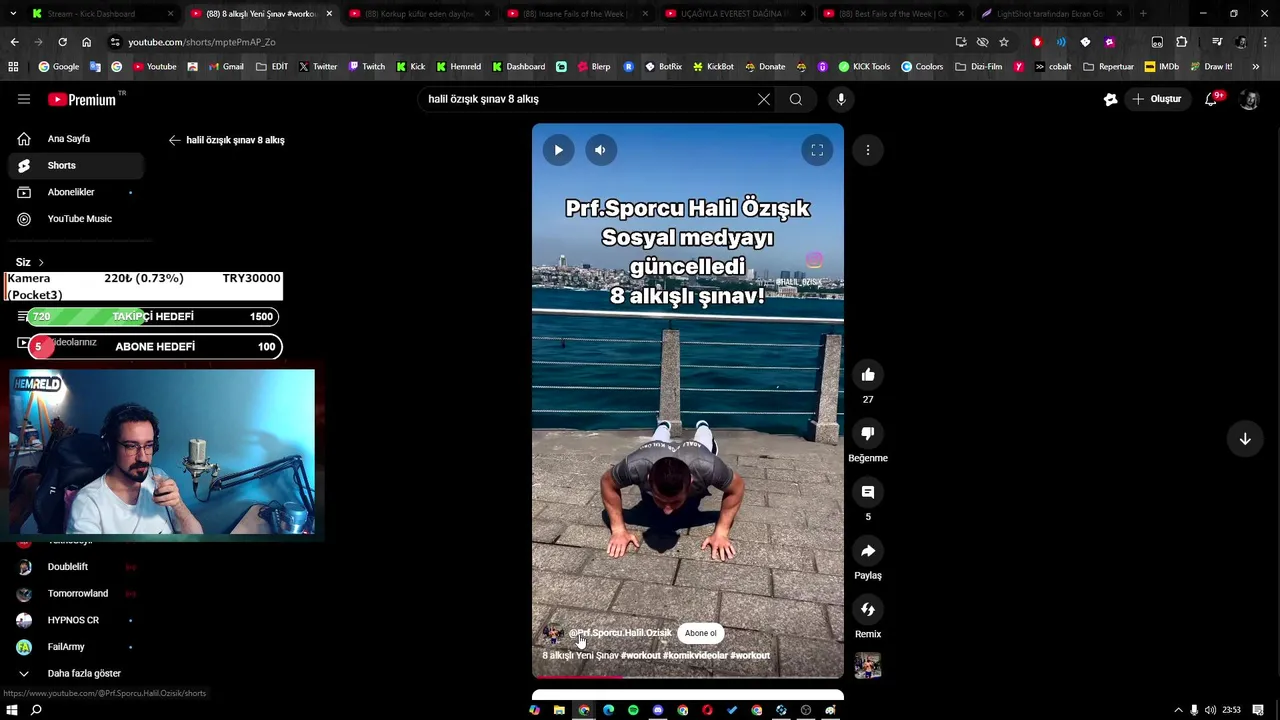Open the sound thumbnail below Remix
Image resolution: width=1280 pixels, height=720 pixels.
coord(868,666)
